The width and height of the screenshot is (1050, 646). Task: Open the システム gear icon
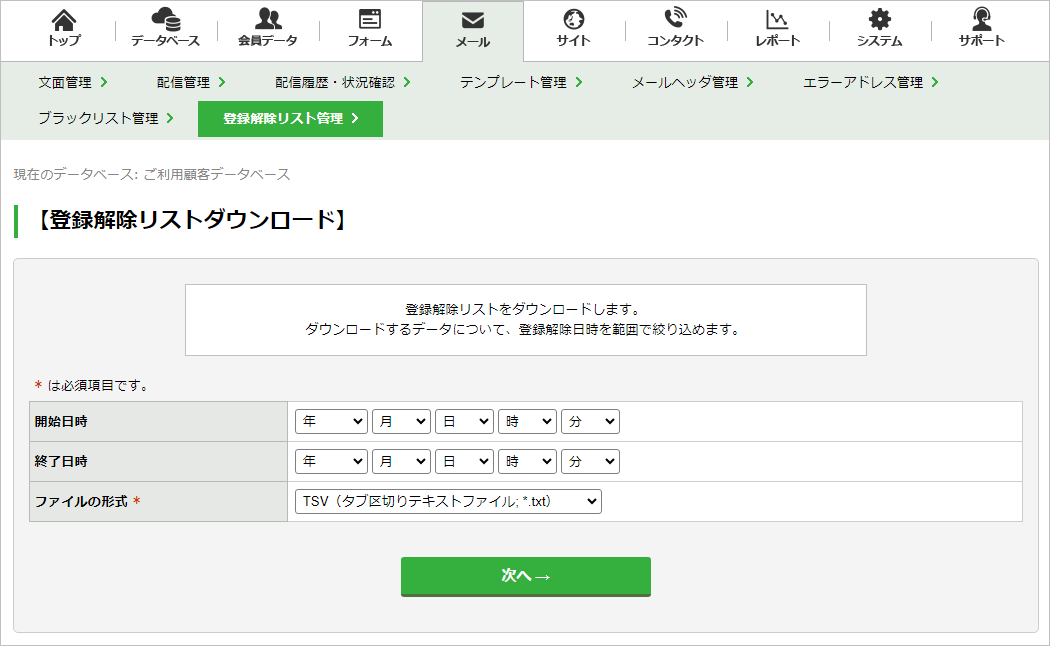tap(879, 19)
